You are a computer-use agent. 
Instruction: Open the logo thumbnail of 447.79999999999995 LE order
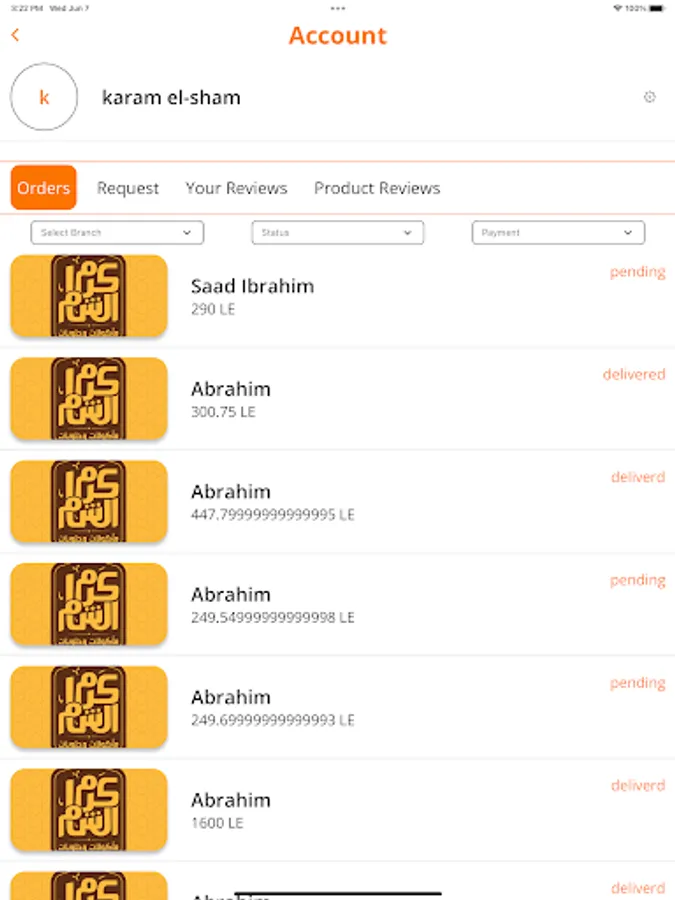click(89, 501)
